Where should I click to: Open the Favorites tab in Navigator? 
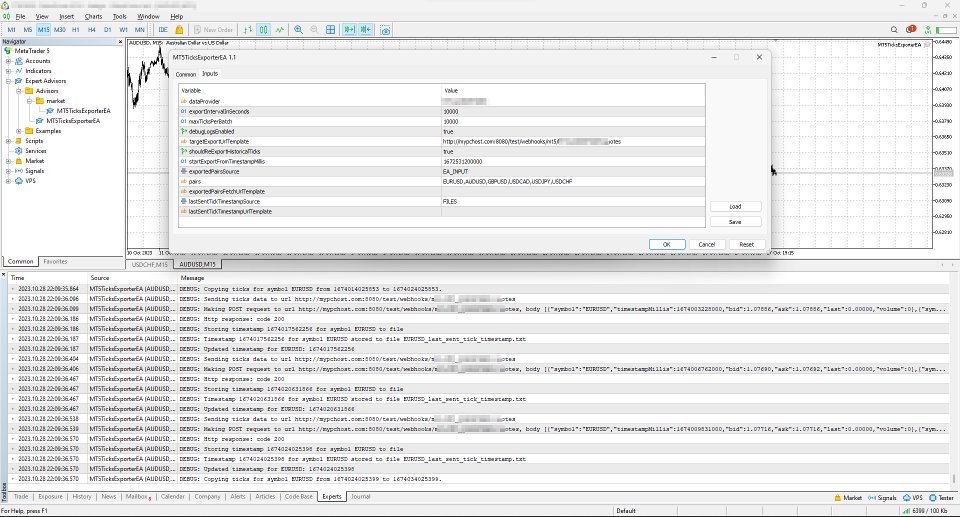[55, 262]
